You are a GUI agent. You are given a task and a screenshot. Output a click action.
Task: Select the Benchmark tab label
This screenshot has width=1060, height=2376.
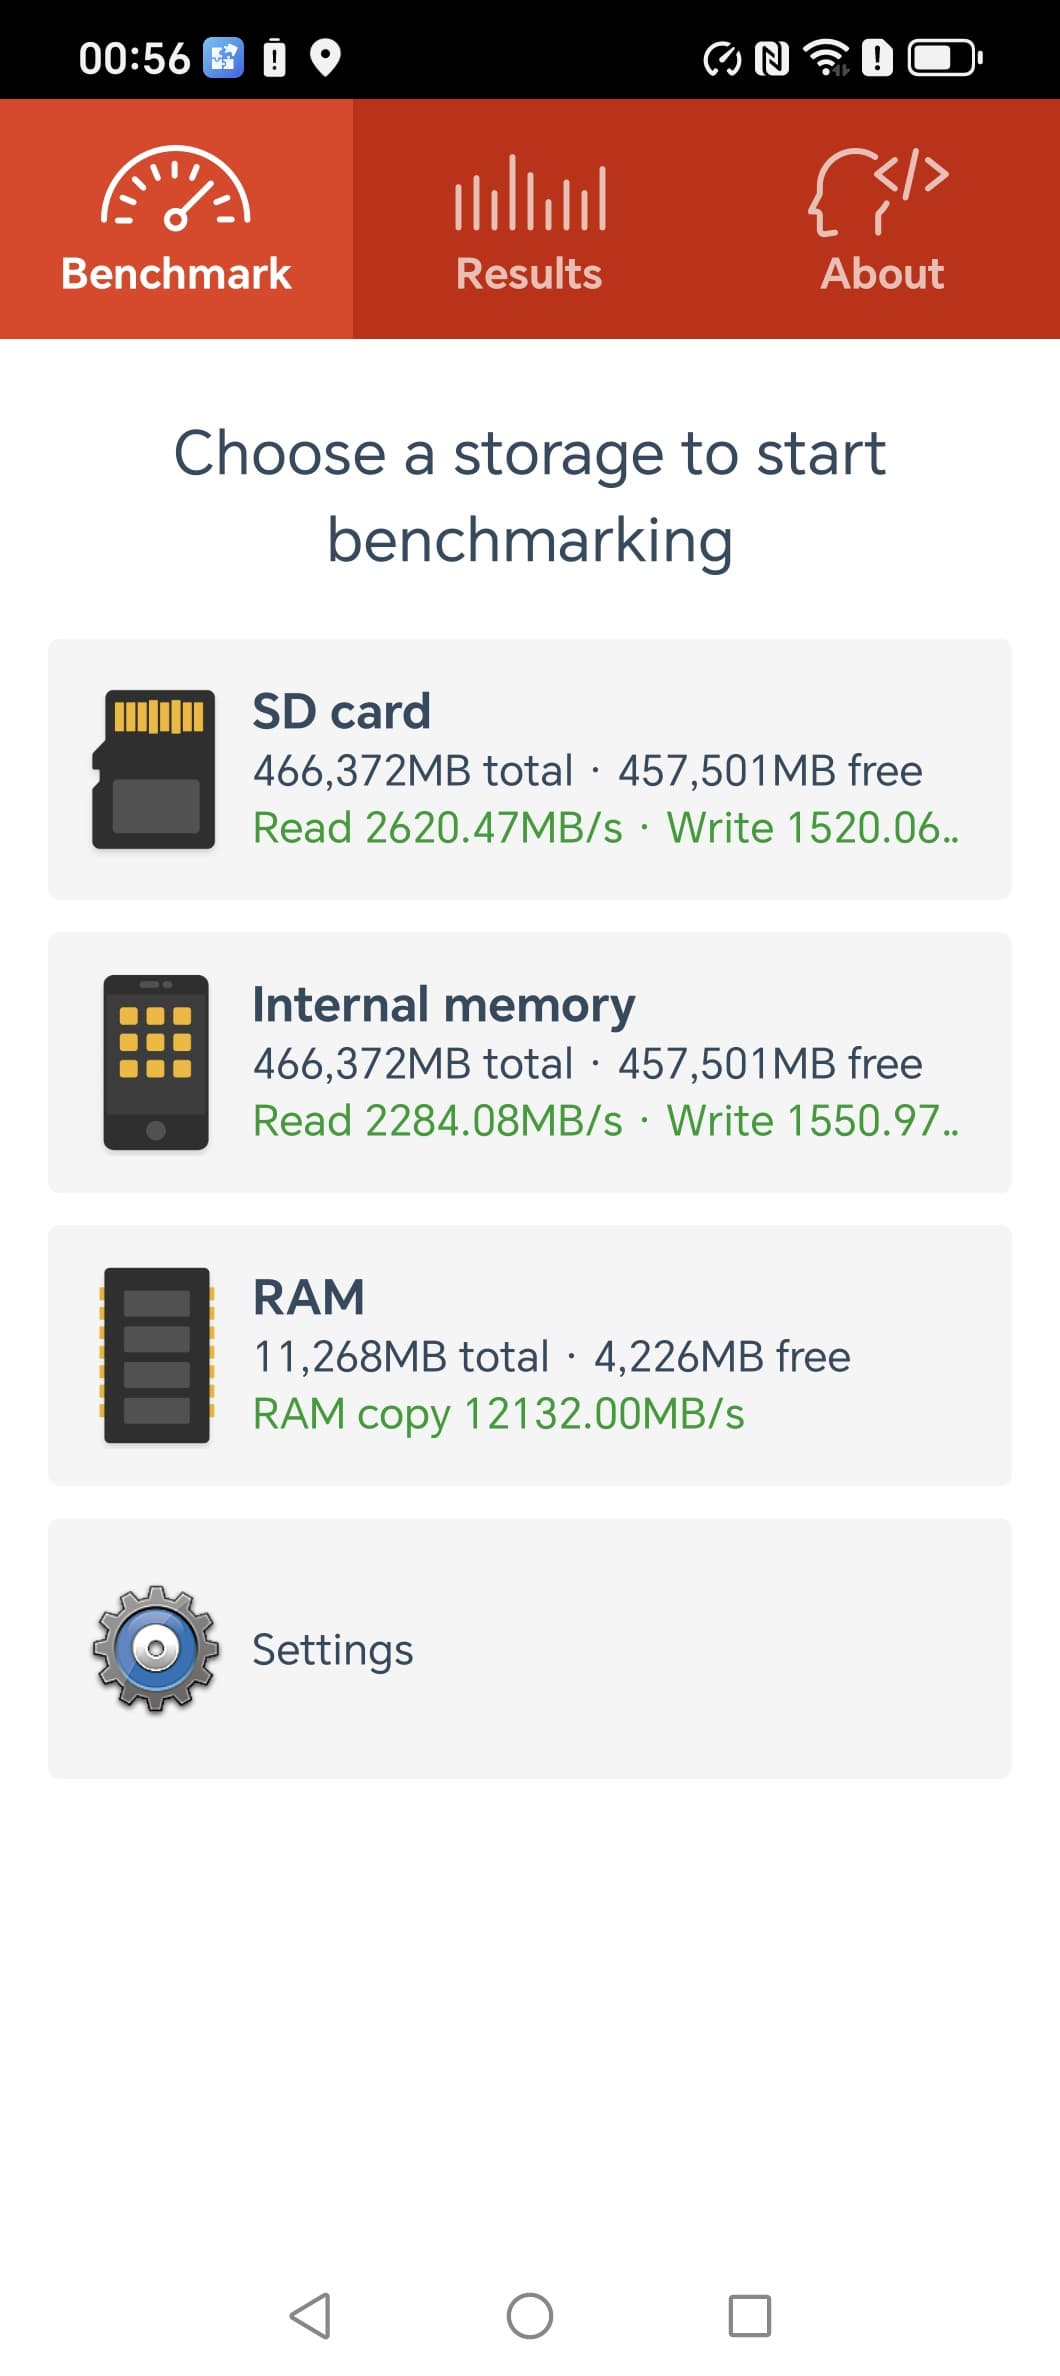176,274
